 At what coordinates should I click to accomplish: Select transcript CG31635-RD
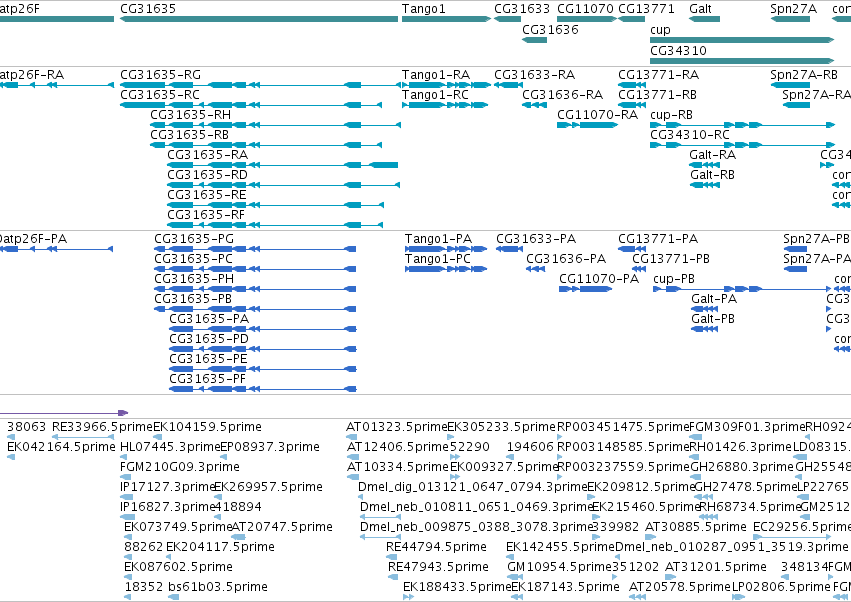(283, 185)
